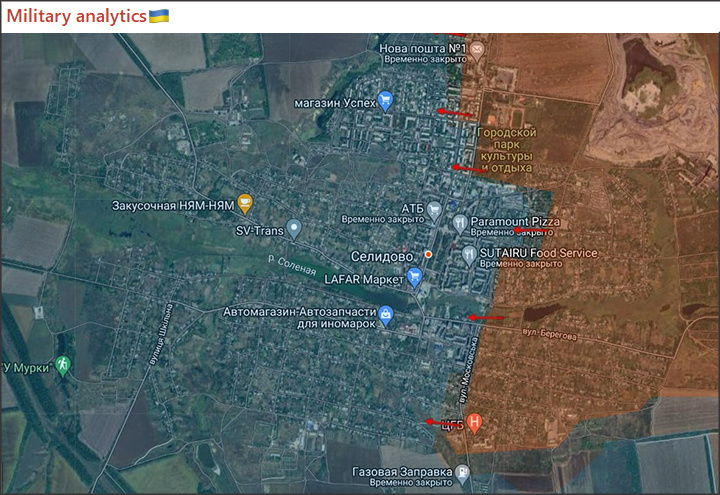This screenshot has height=495, width=720.
Task: Select the Paramount Pizza restaurant icon
Action: [459, 222]
